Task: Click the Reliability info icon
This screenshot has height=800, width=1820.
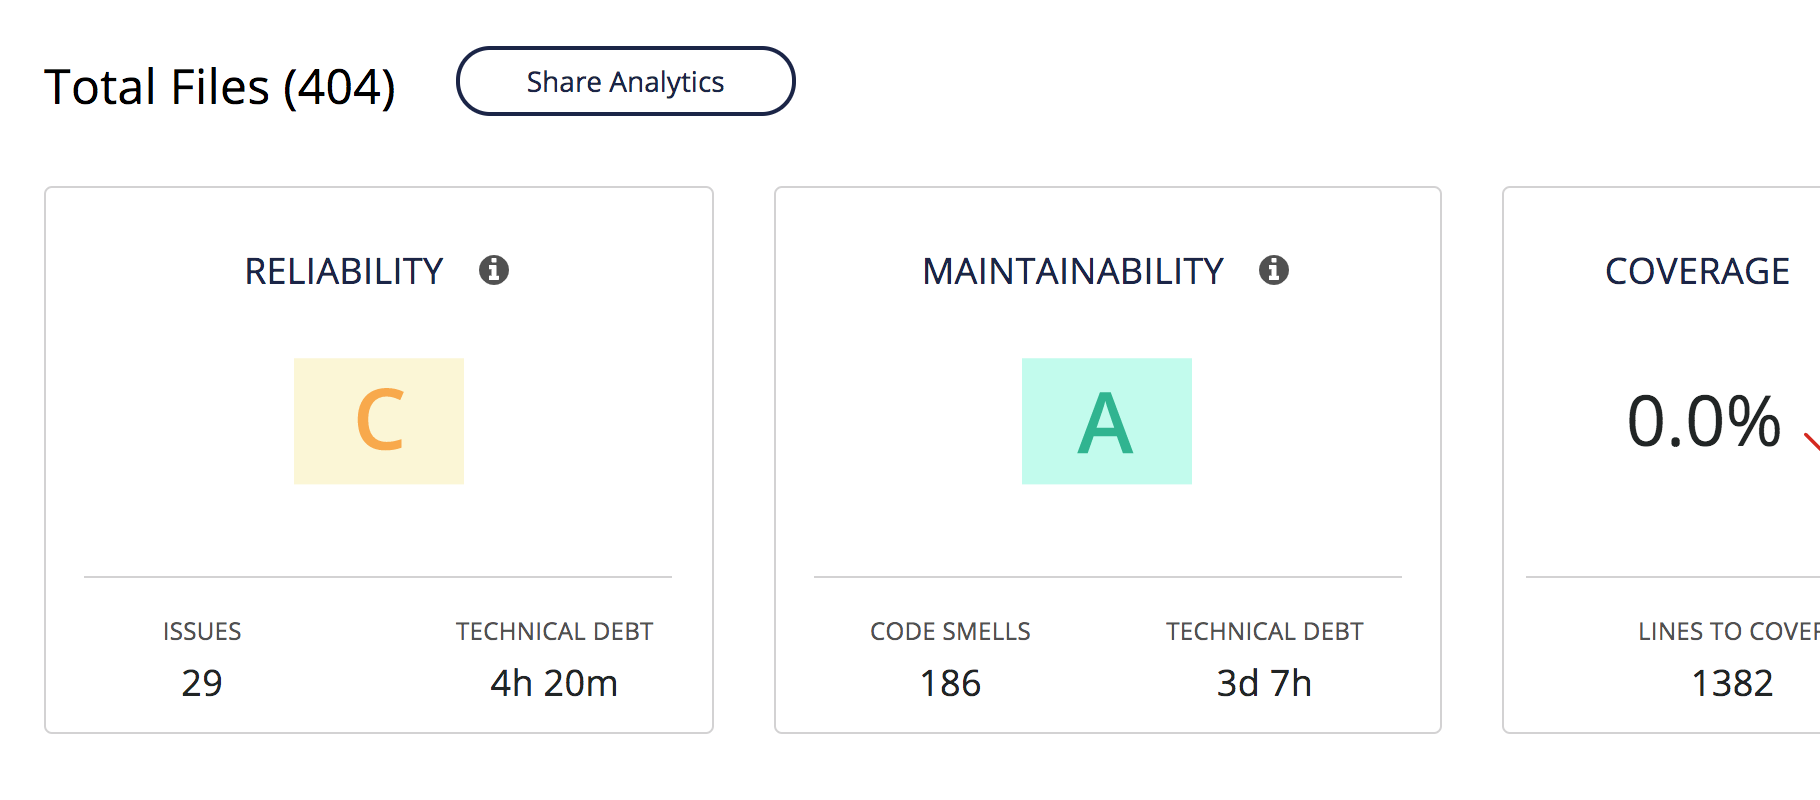Action: pos(494,270)
